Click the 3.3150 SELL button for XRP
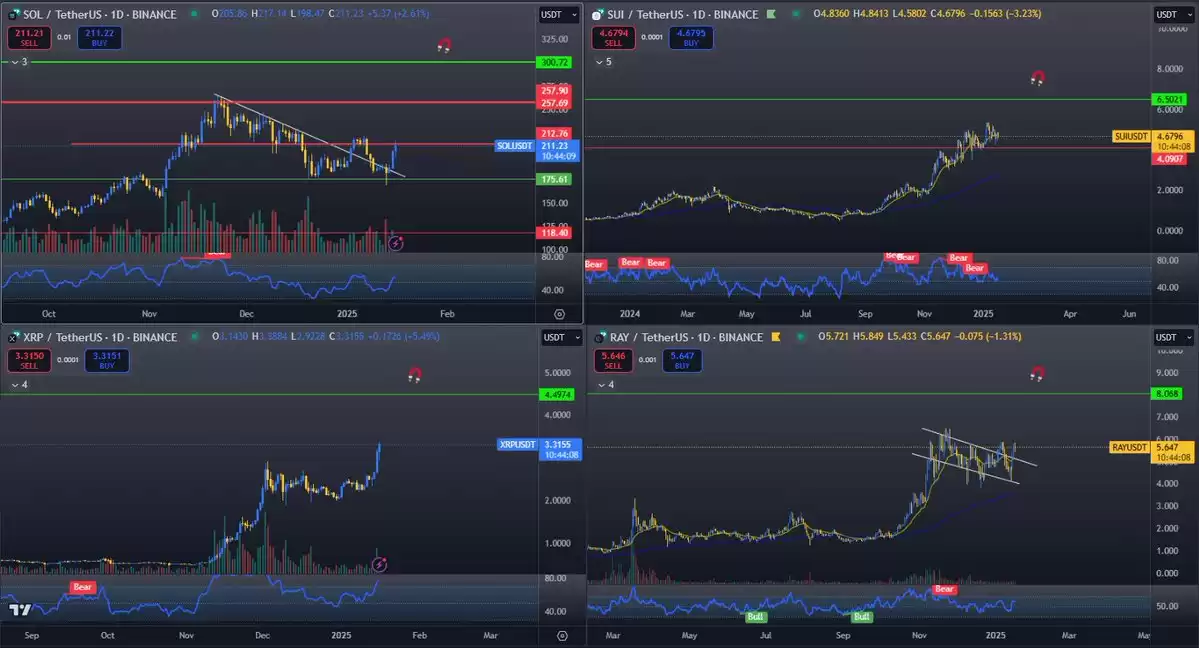 29,360
